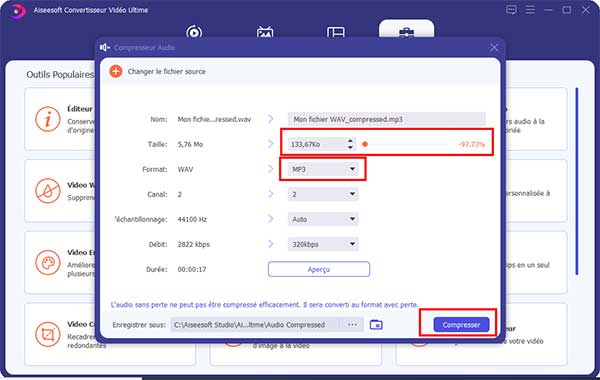Click the source name Mon fichie...ressed.wav

214,119
